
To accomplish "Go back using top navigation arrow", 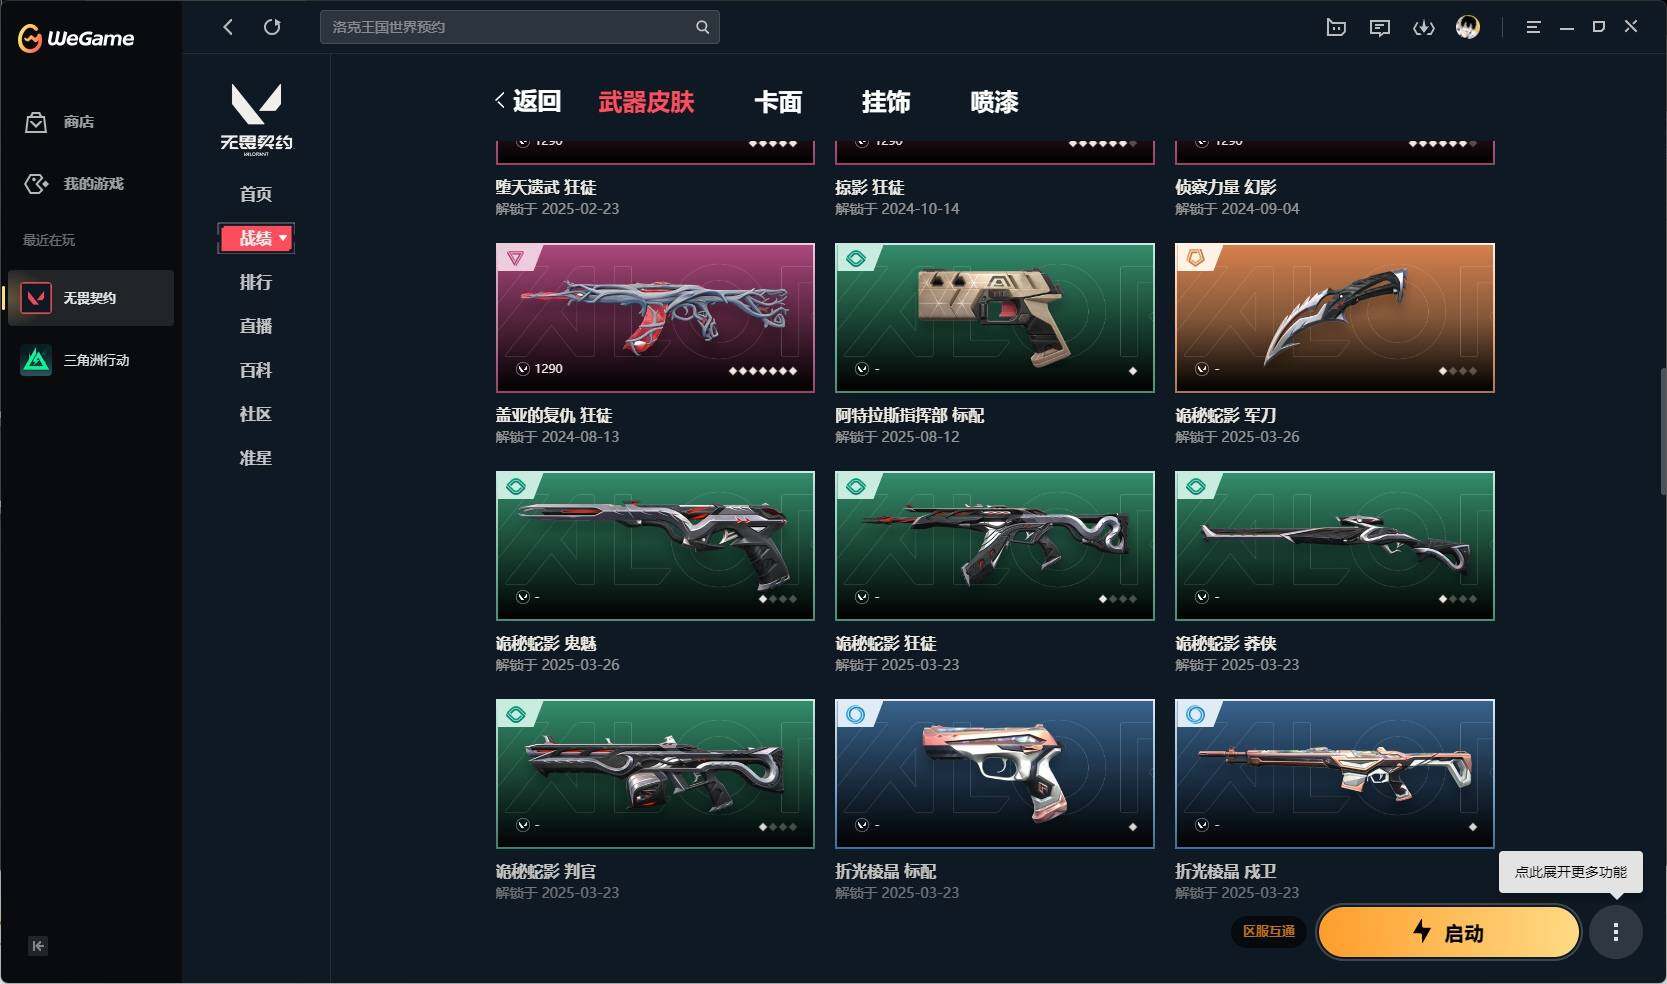I will pos(228,27).
